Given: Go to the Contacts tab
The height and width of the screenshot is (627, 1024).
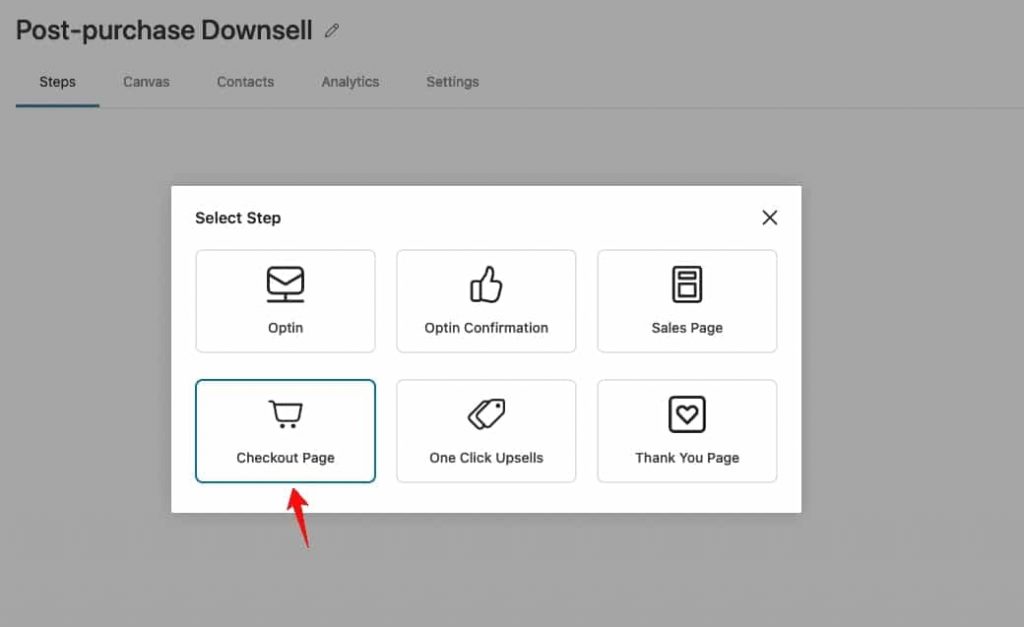Looking at the screenshot, I should point(246,82).
